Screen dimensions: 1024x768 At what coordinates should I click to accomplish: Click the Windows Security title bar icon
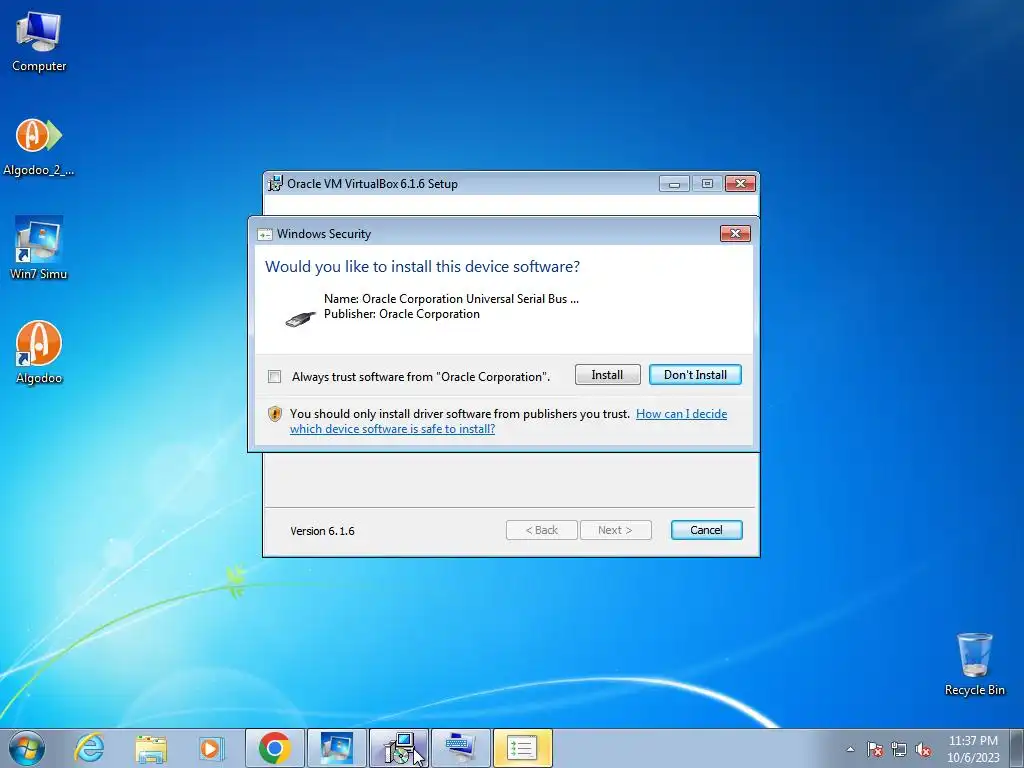[x=264, y=234]
